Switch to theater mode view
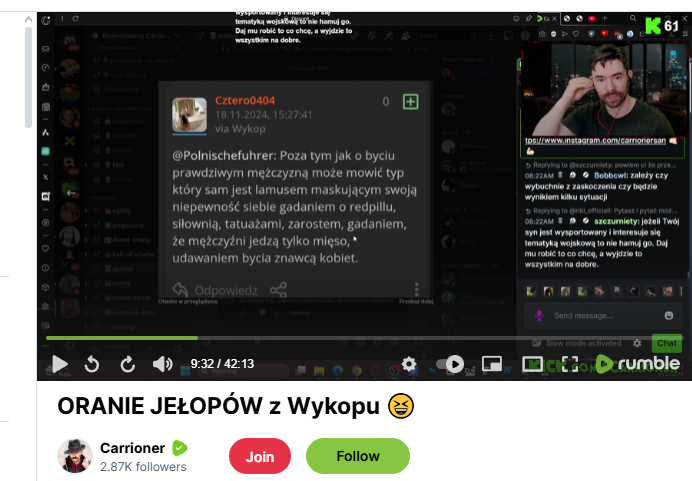The width and height of the screenshot is (692, 481). [531, 364]
